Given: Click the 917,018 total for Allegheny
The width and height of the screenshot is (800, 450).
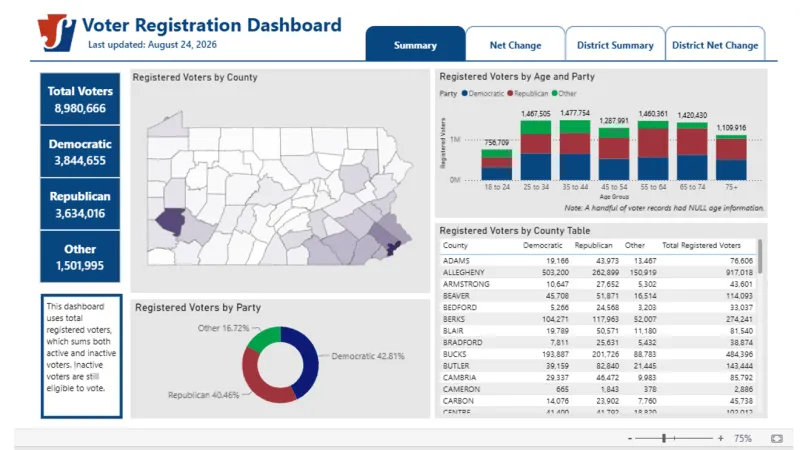Looking at the screenshot, I should (739, 272).
